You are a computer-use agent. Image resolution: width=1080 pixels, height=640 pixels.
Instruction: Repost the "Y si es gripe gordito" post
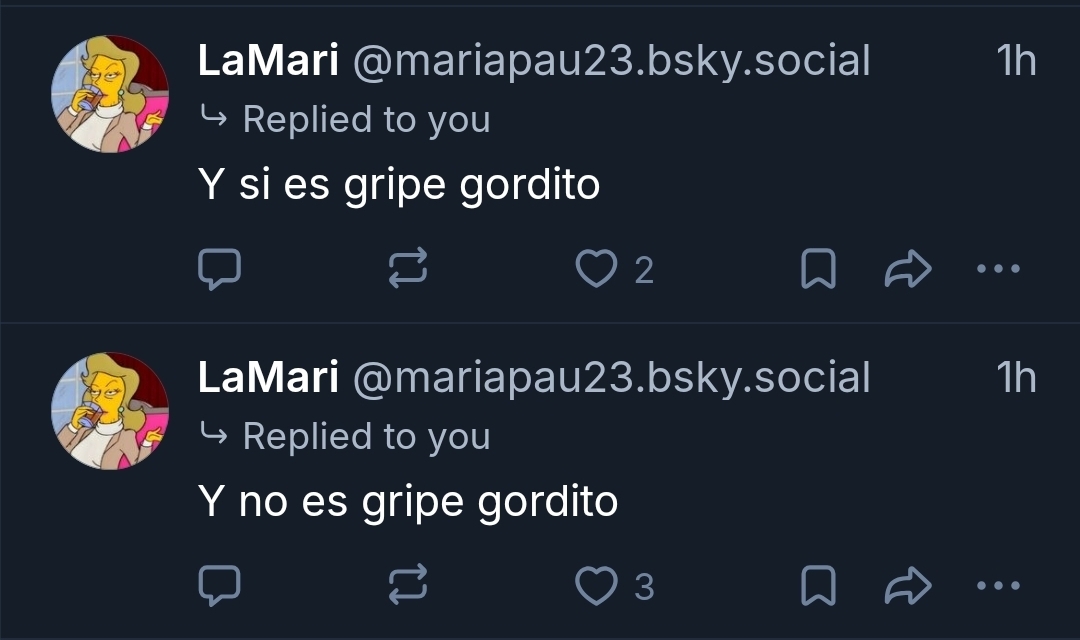tap(408, 269)
